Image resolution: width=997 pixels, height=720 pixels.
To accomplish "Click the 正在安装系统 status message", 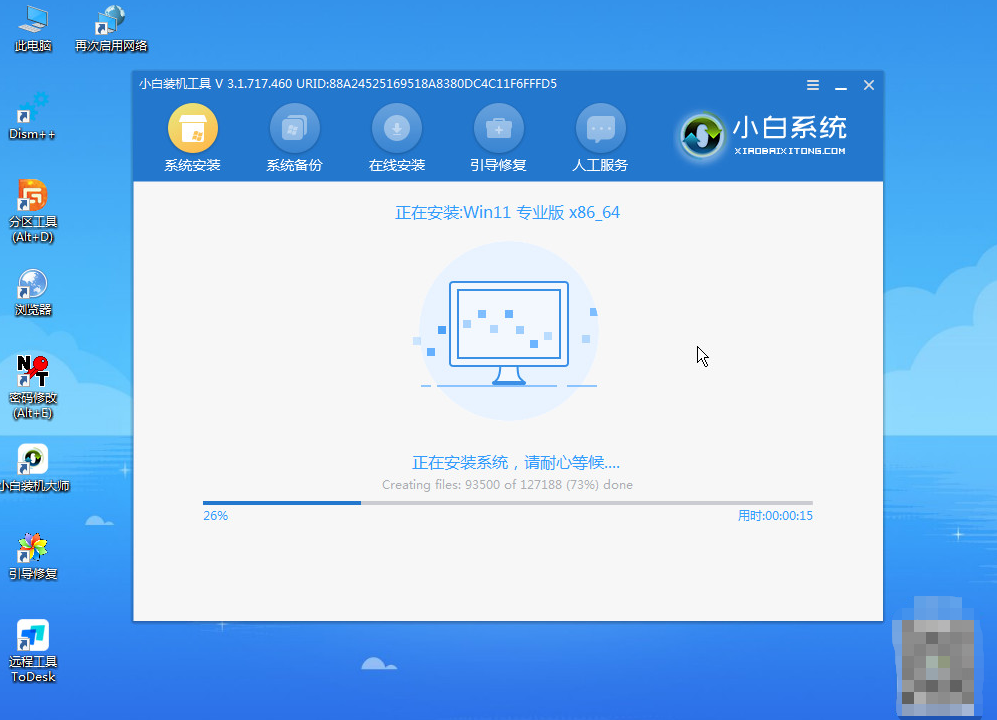I will (x=508, y=462).
